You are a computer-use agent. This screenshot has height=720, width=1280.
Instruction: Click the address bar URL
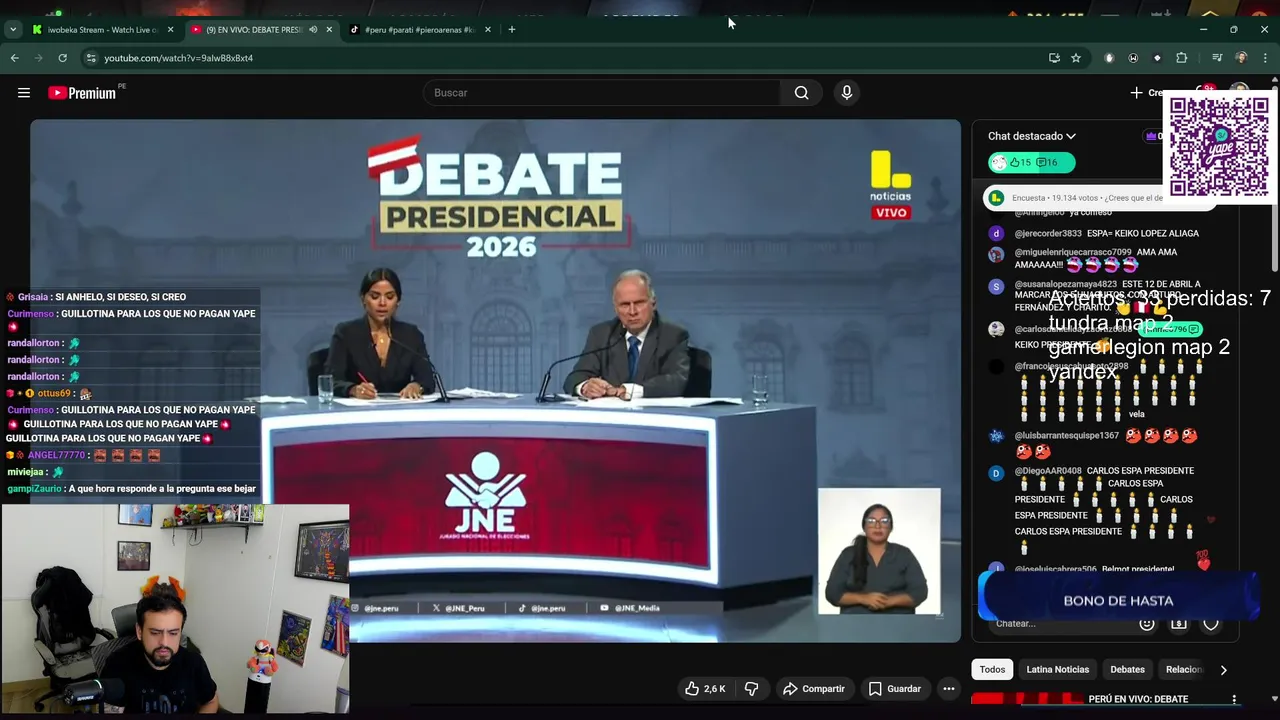(178, 58)
